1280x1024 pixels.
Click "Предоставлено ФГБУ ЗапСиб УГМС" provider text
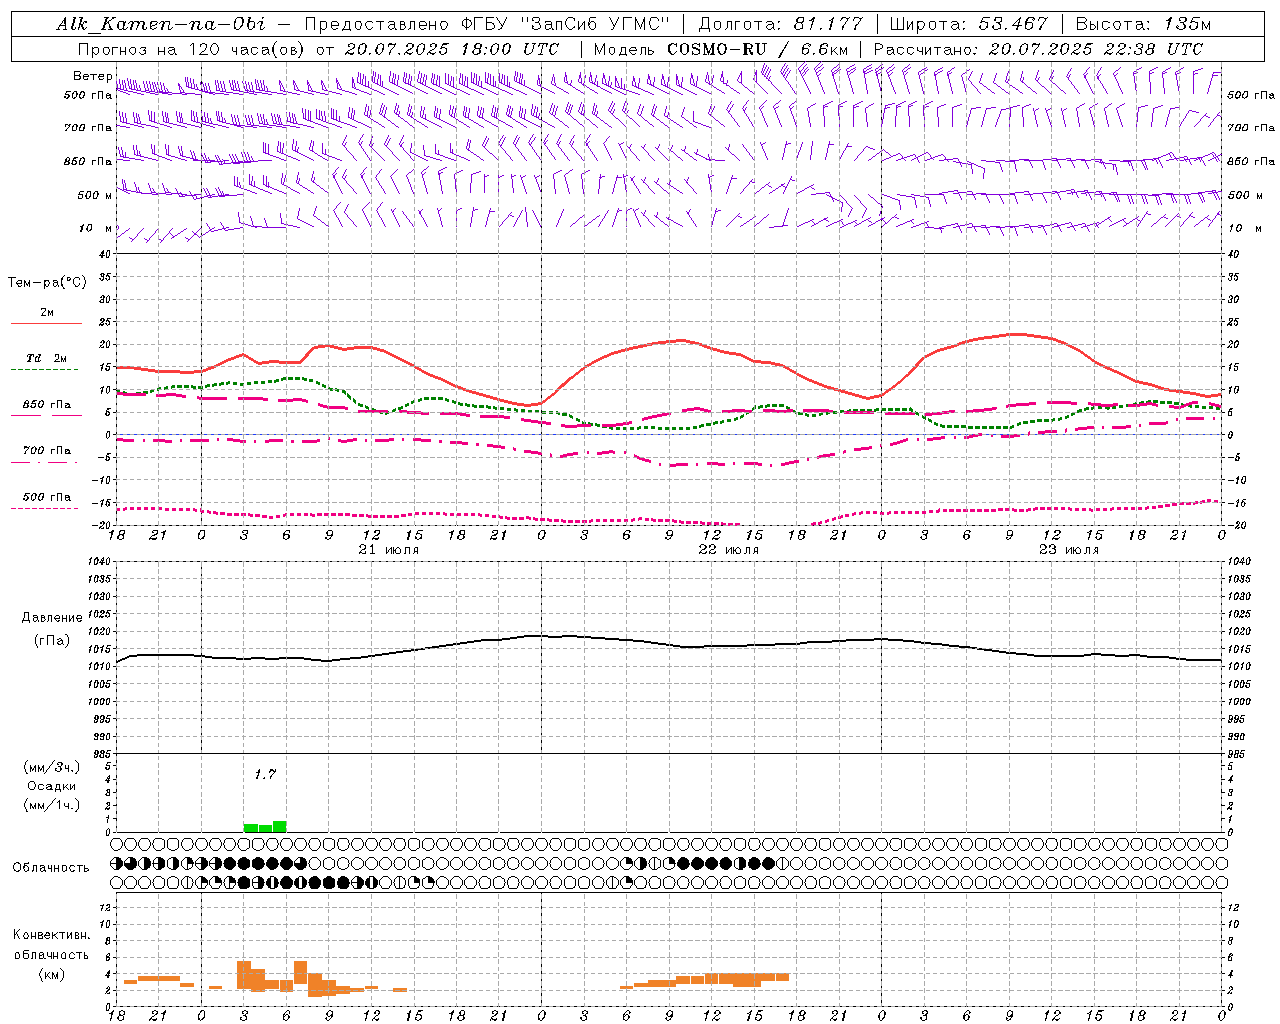coord(487,24)
